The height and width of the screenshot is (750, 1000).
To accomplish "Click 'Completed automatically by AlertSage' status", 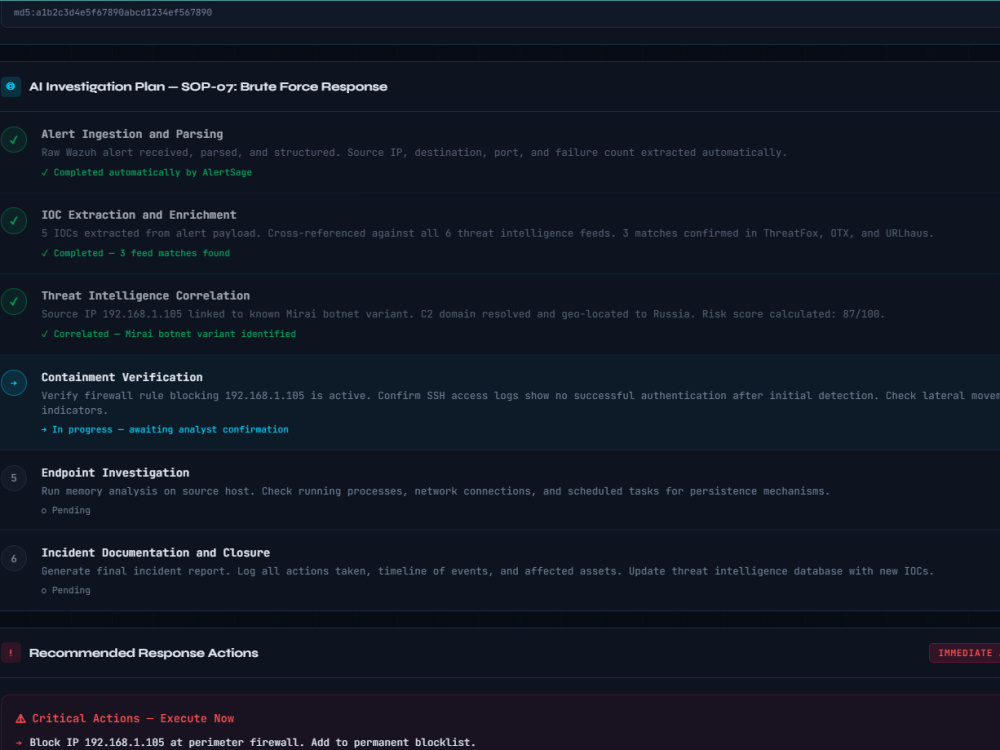I will click(x=147, y=172).
